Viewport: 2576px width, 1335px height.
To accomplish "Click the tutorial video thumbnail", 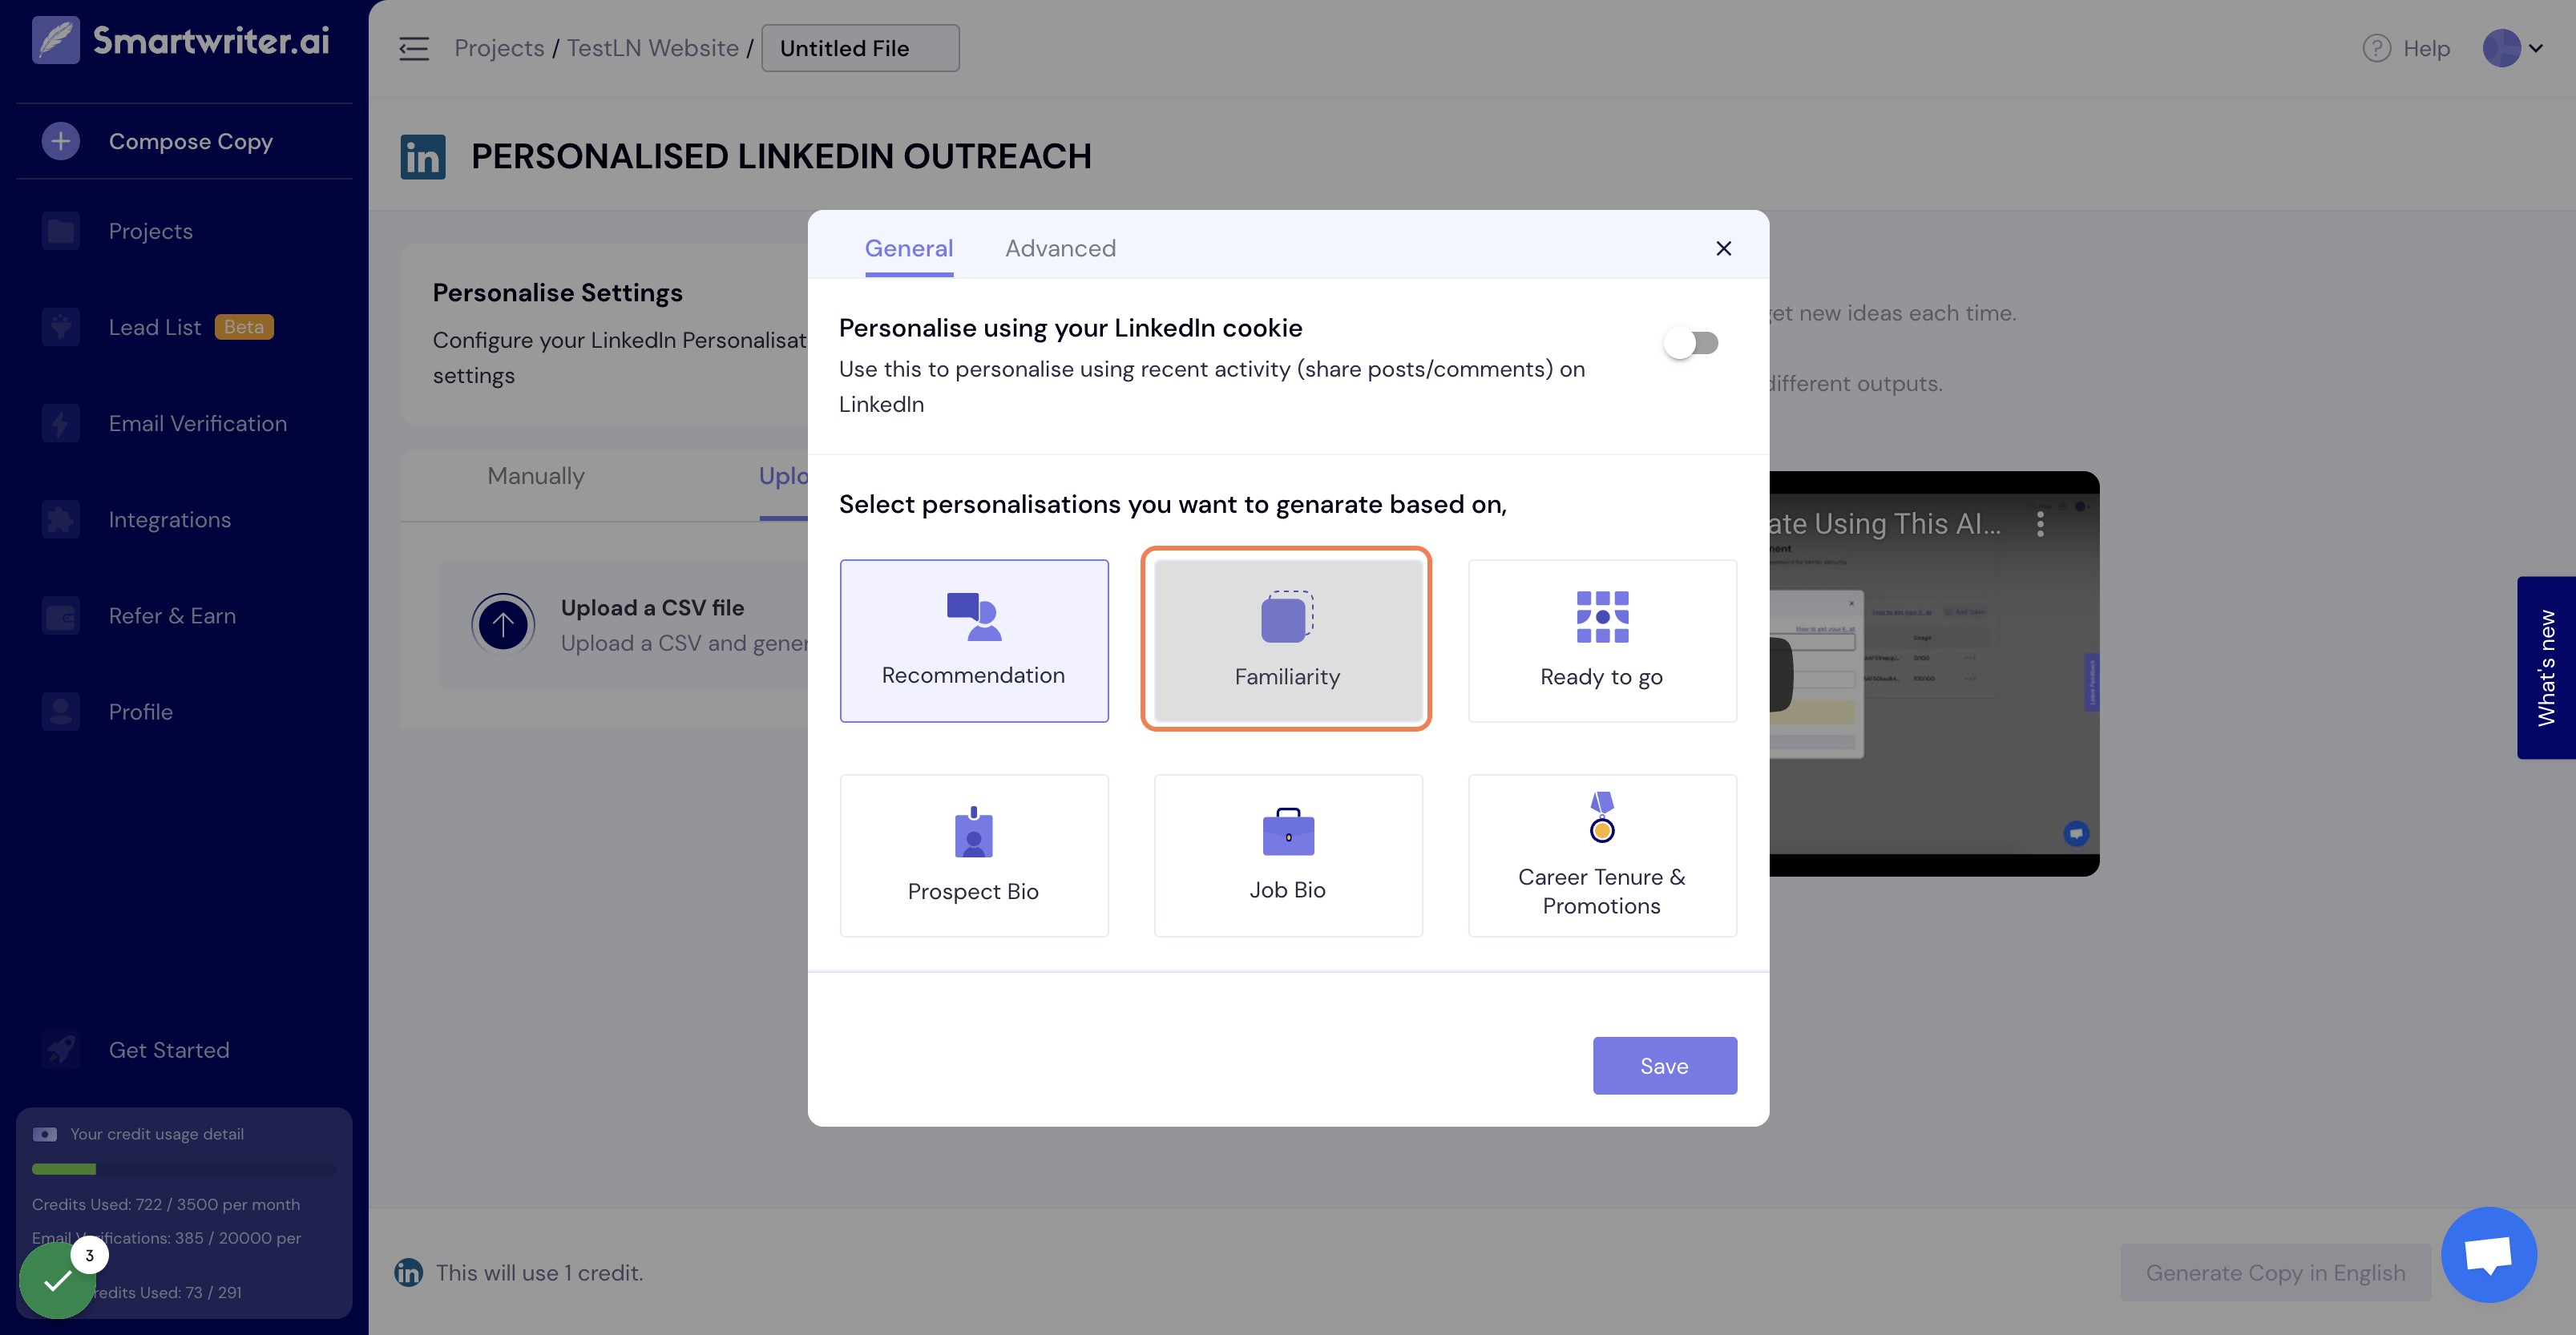I will (1934, 674).
